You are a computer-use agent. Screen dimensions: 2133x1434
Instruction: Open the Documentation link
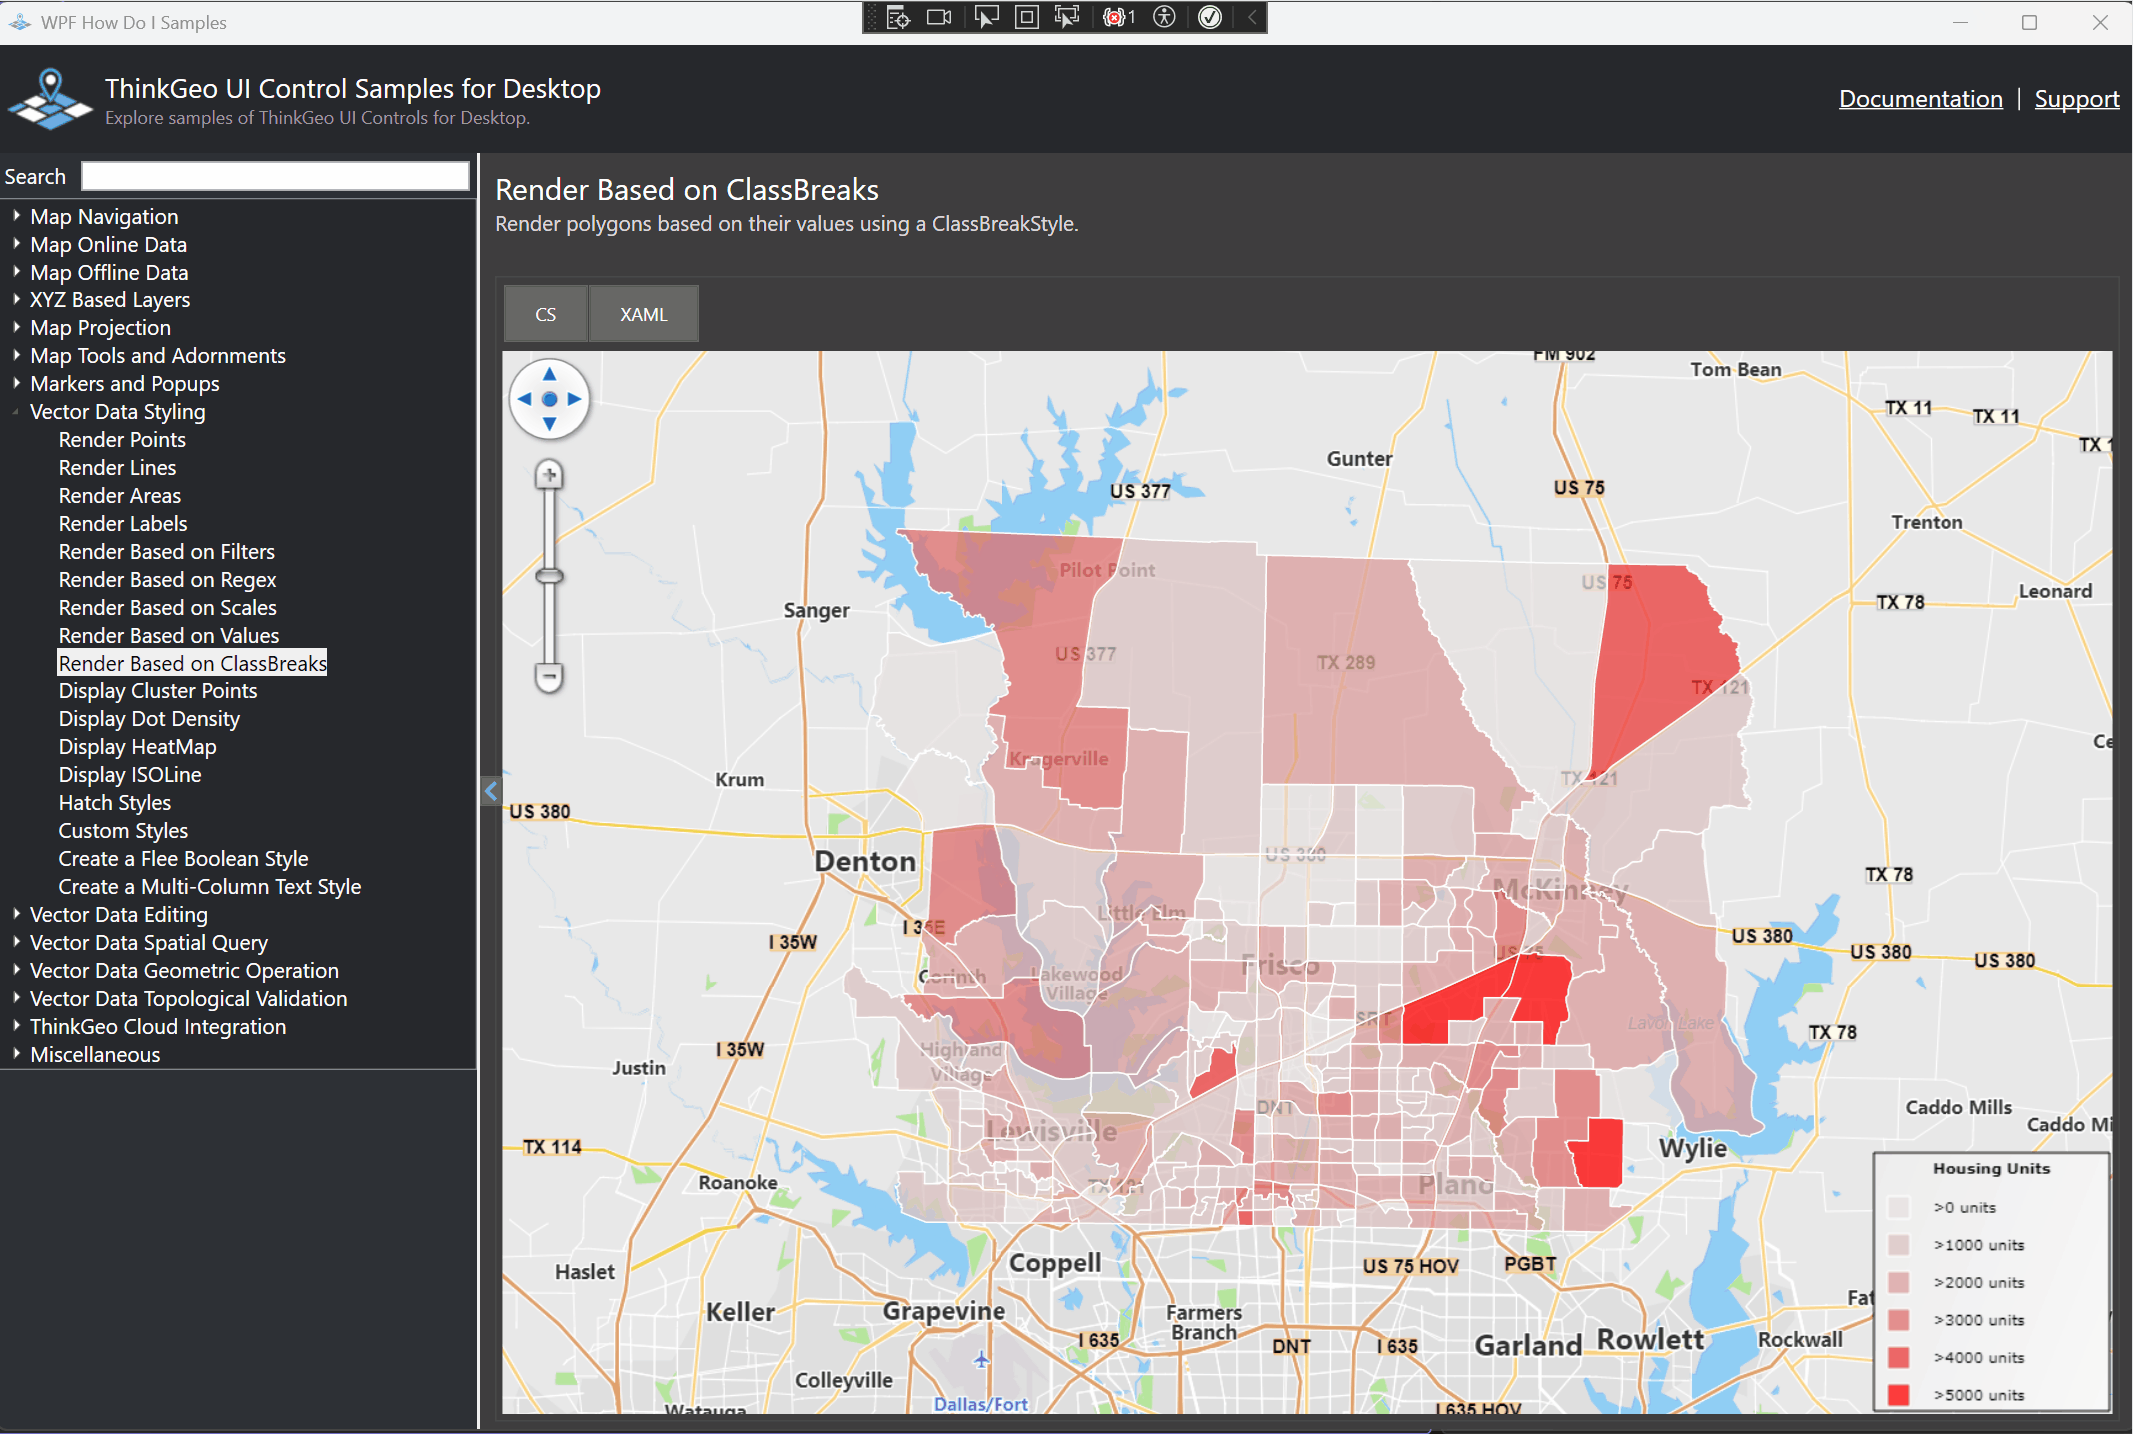[x=1920, y=99]
